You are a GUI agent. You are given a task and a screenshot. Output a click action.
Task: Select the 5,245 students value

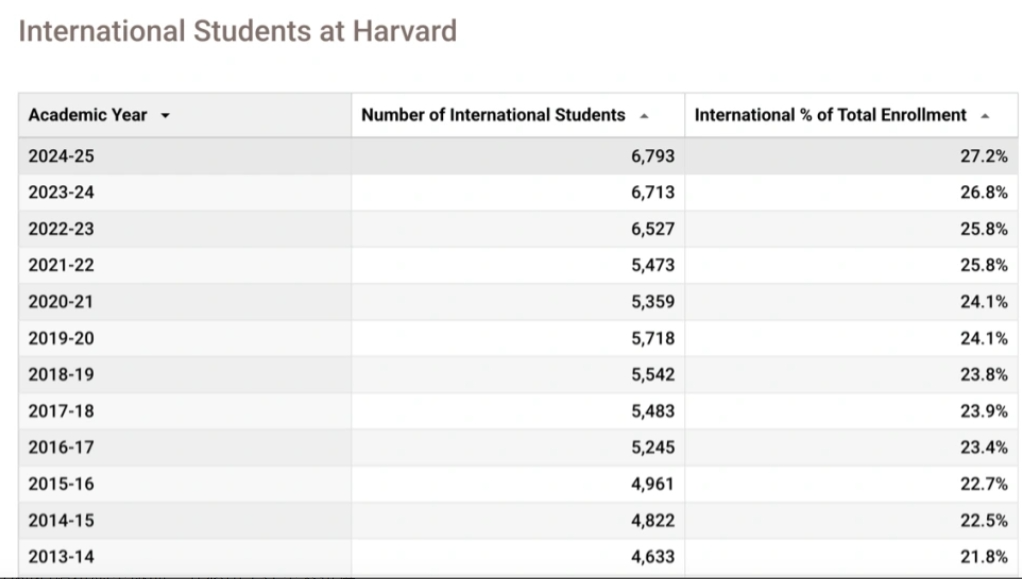653,448
